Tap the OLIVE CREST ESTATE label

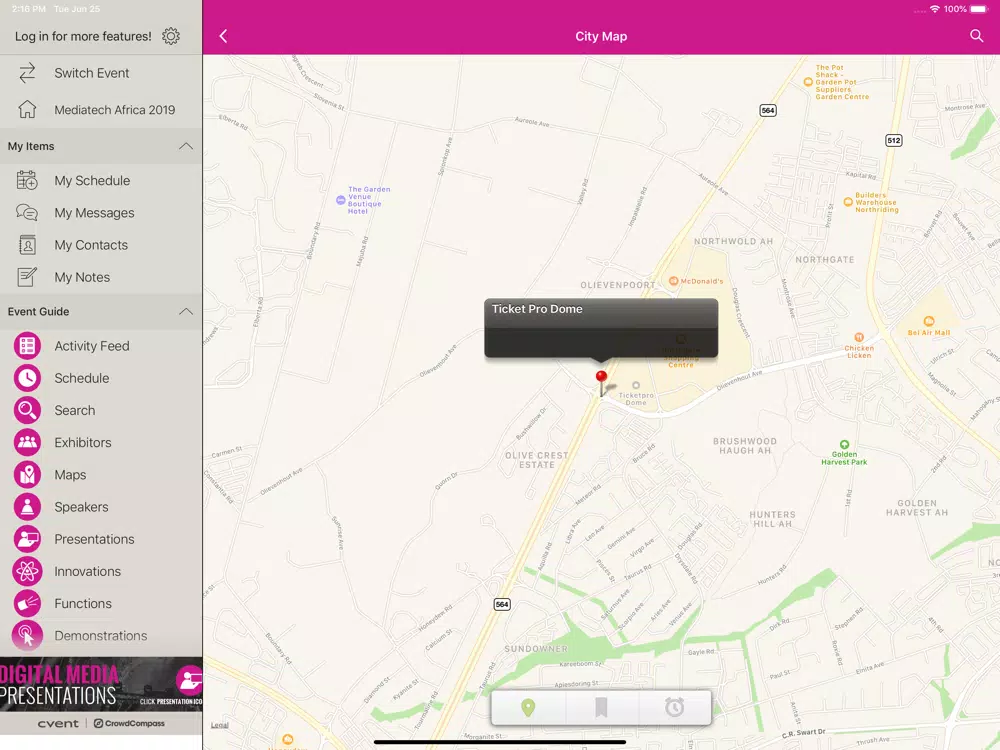click(536, 460)
